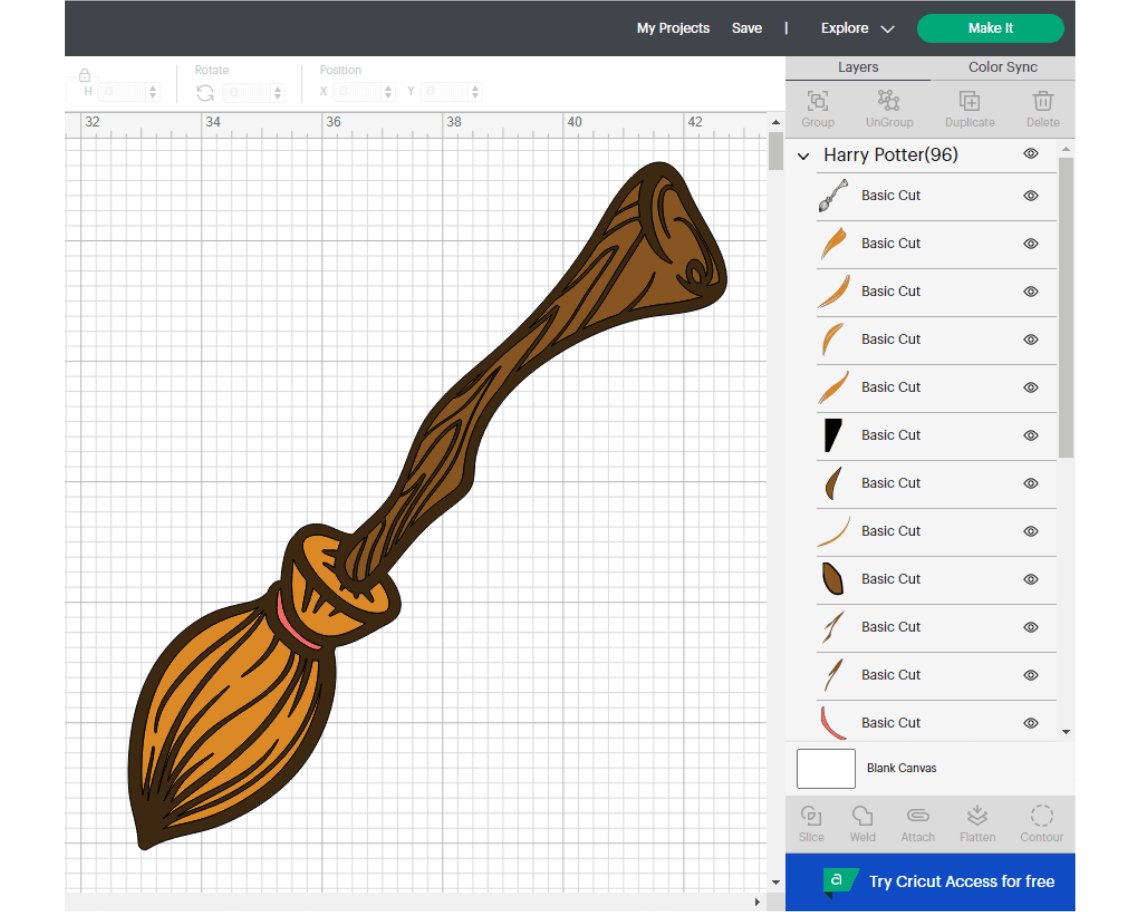Click the Duplicate layer icon
The width and height of the screenshot is (1140, 912).
[969, 102]
